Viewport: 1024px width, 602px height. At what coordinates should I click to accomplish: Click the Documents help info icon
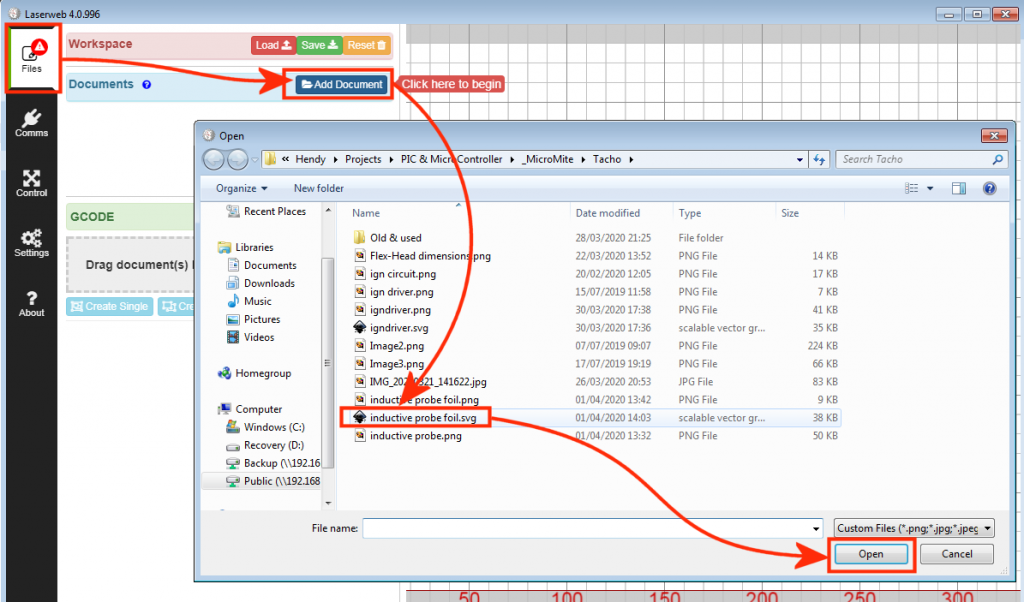click(x=147, y=85)
